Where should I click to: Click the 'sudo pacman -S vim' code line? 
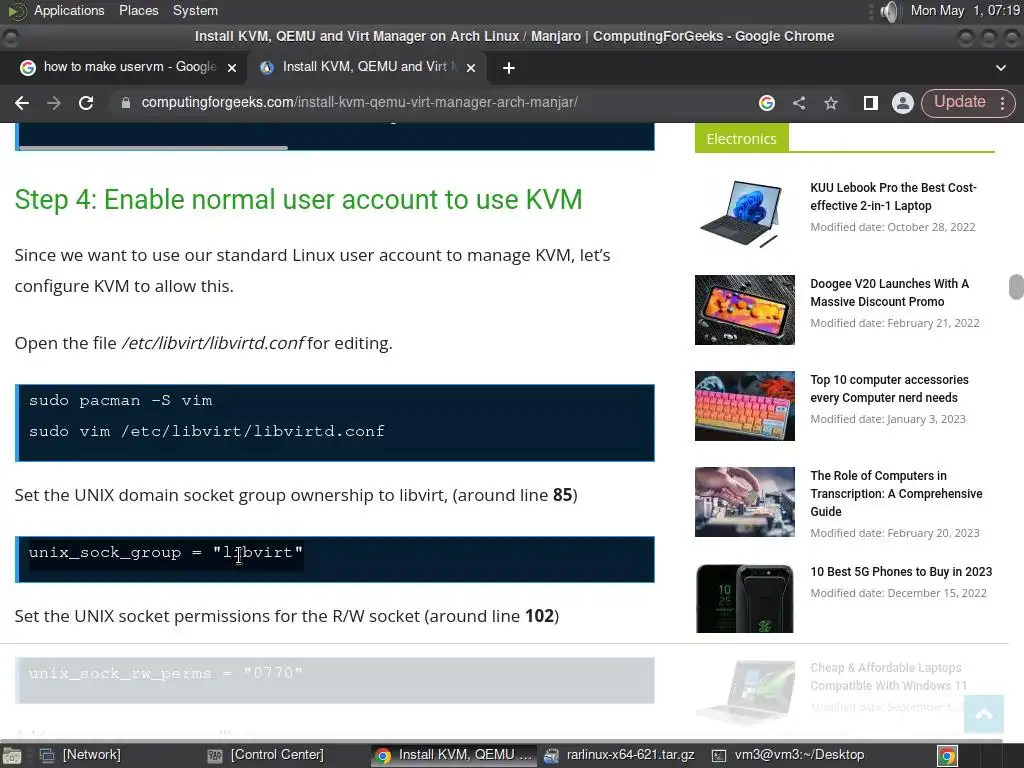(120, 400)
